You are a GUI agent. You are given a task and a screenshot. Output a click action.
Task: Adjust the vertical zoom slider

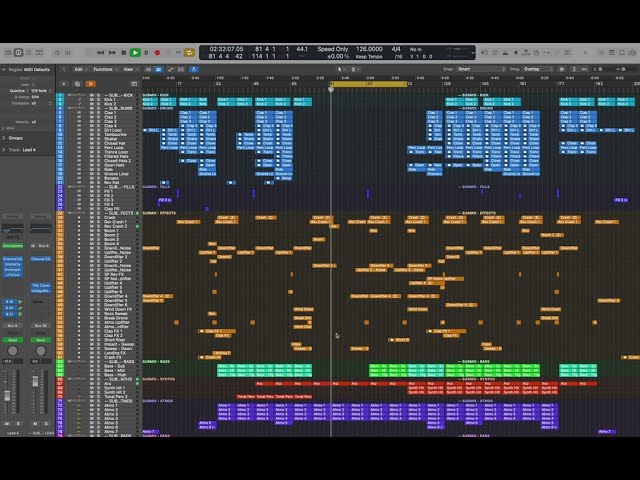601,69
